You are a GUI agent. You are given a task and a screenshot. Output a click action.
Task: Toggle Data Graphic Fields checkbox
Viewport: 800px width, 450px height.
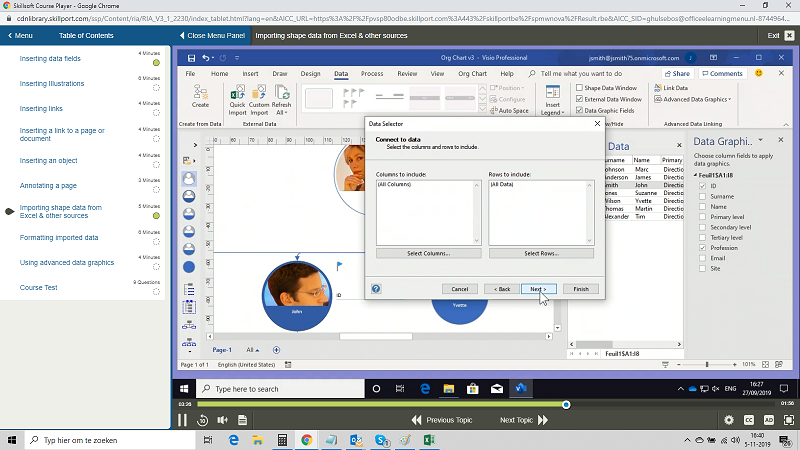click(x=579, y=110)
